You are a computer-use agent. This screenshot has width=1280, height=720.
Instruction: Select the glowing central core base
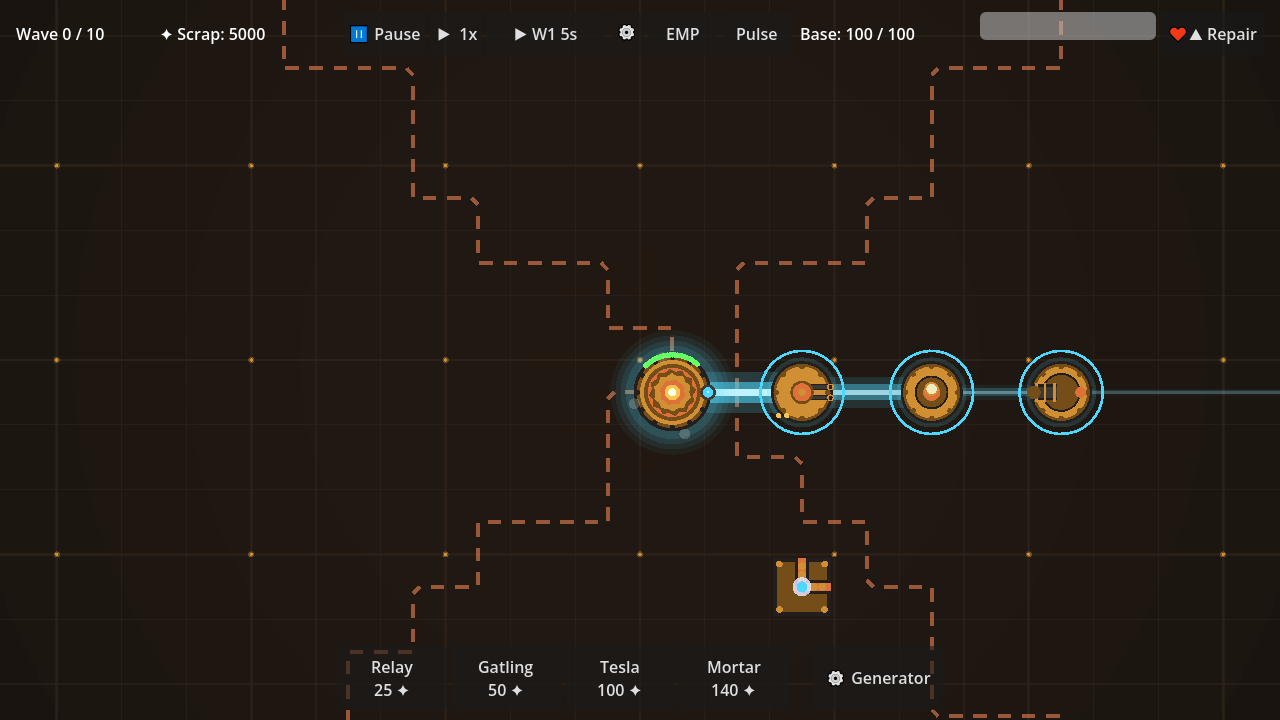click(672, 392)
